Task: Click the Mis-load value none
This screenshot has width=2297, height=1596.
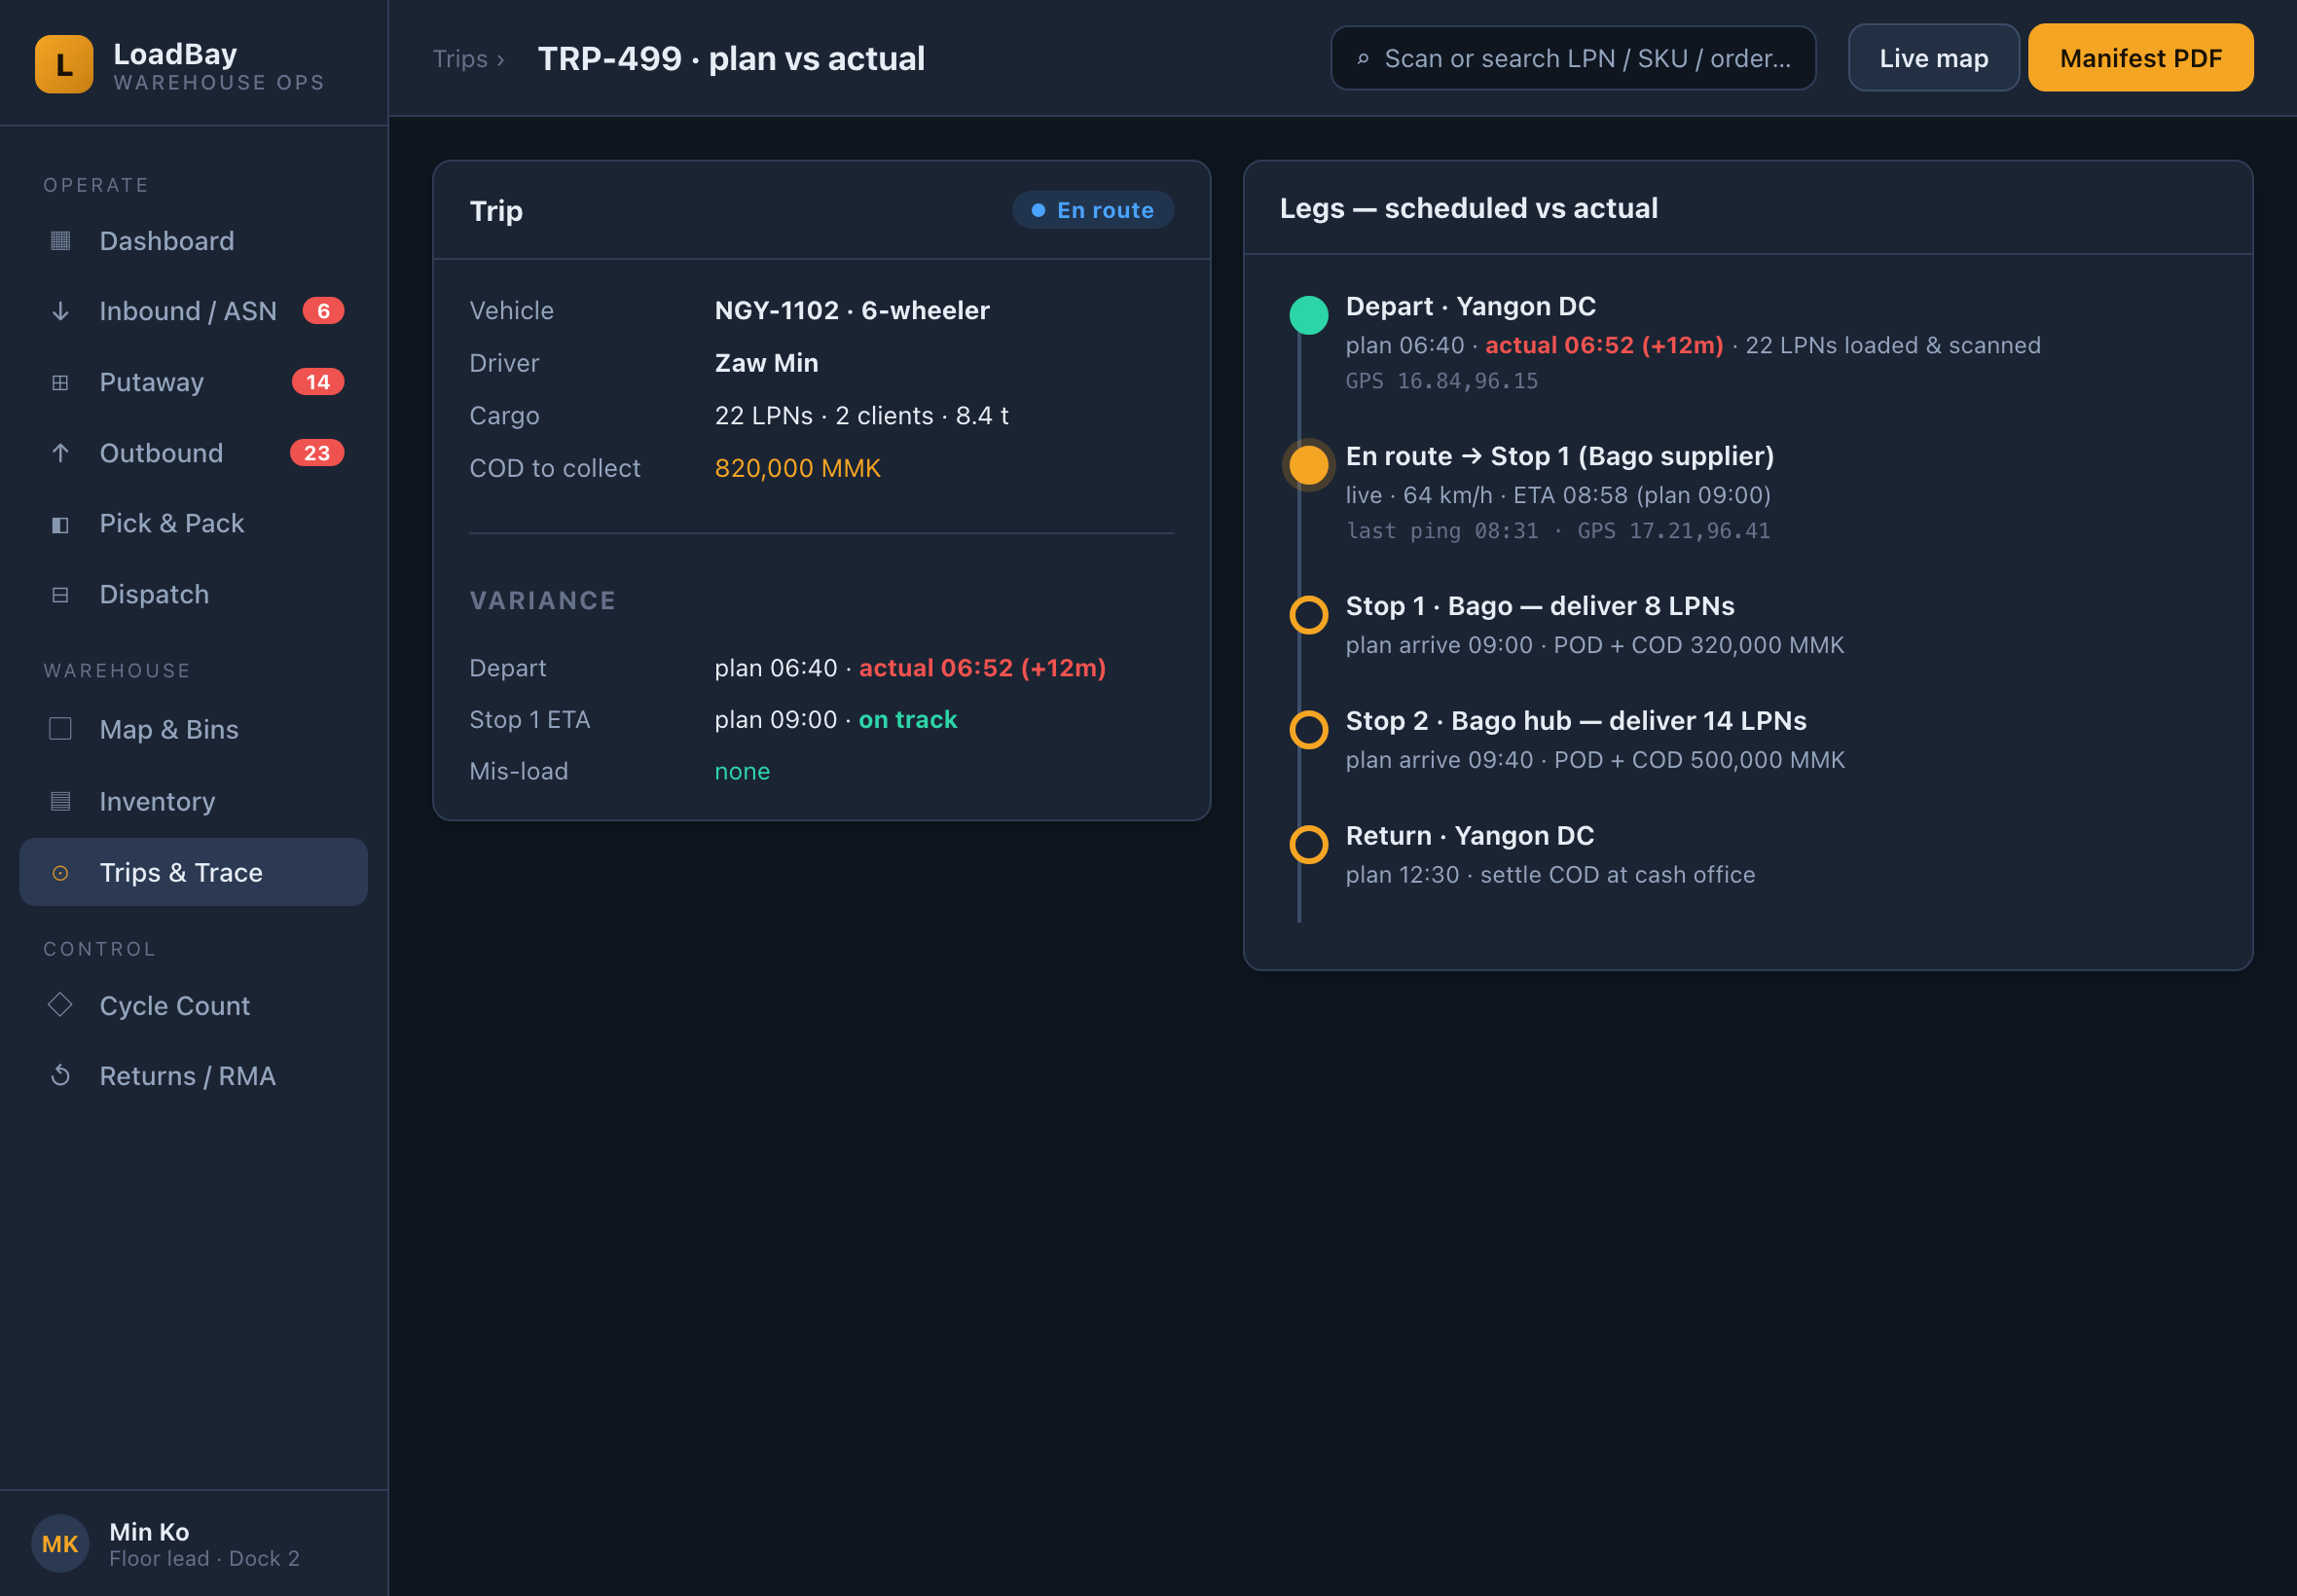Action: [x=742, y=772]
